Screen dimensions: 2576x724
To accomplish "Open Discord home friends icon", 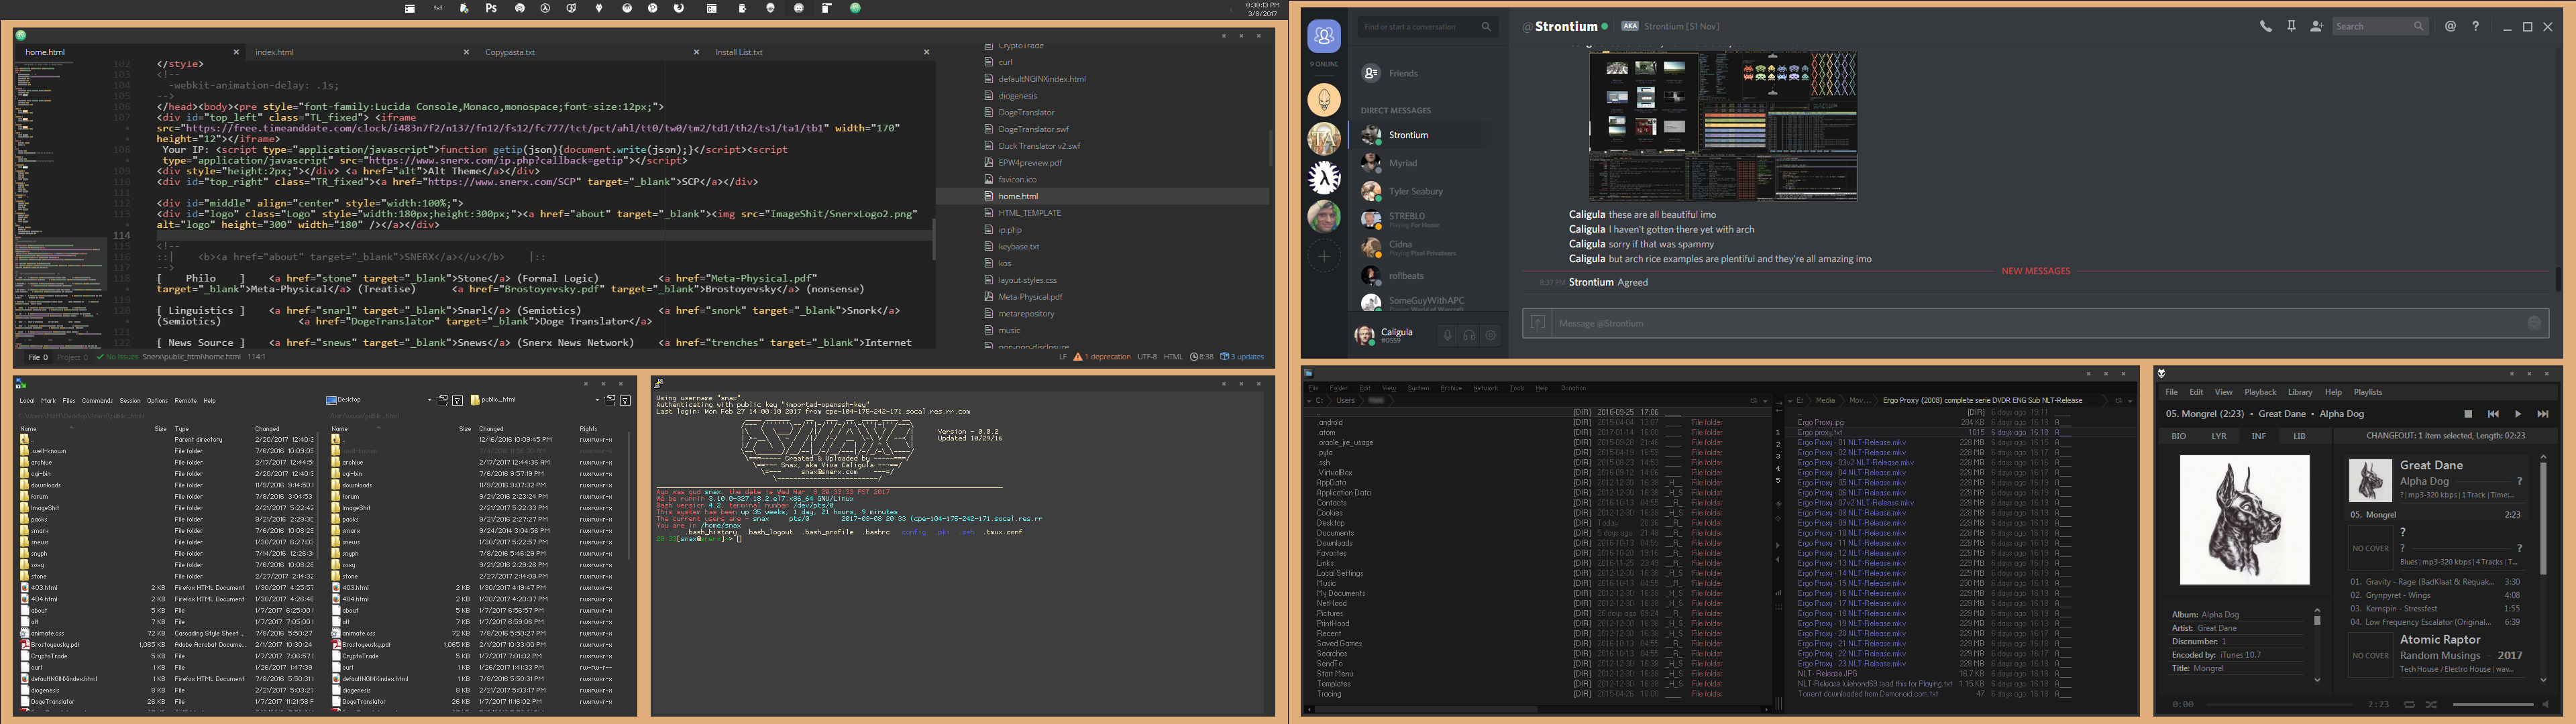I will pyautogui.click(x=1324, y=37).
